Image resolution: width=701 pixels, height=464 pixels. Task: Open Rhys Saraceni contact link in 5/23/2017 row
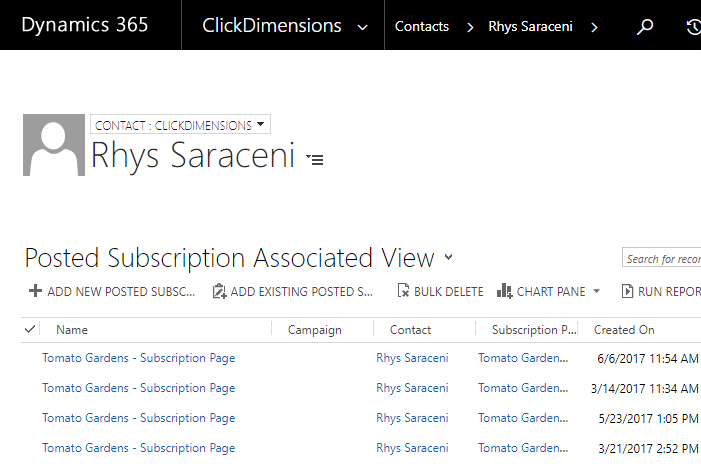pyautogui.click(x=412, y=418)
